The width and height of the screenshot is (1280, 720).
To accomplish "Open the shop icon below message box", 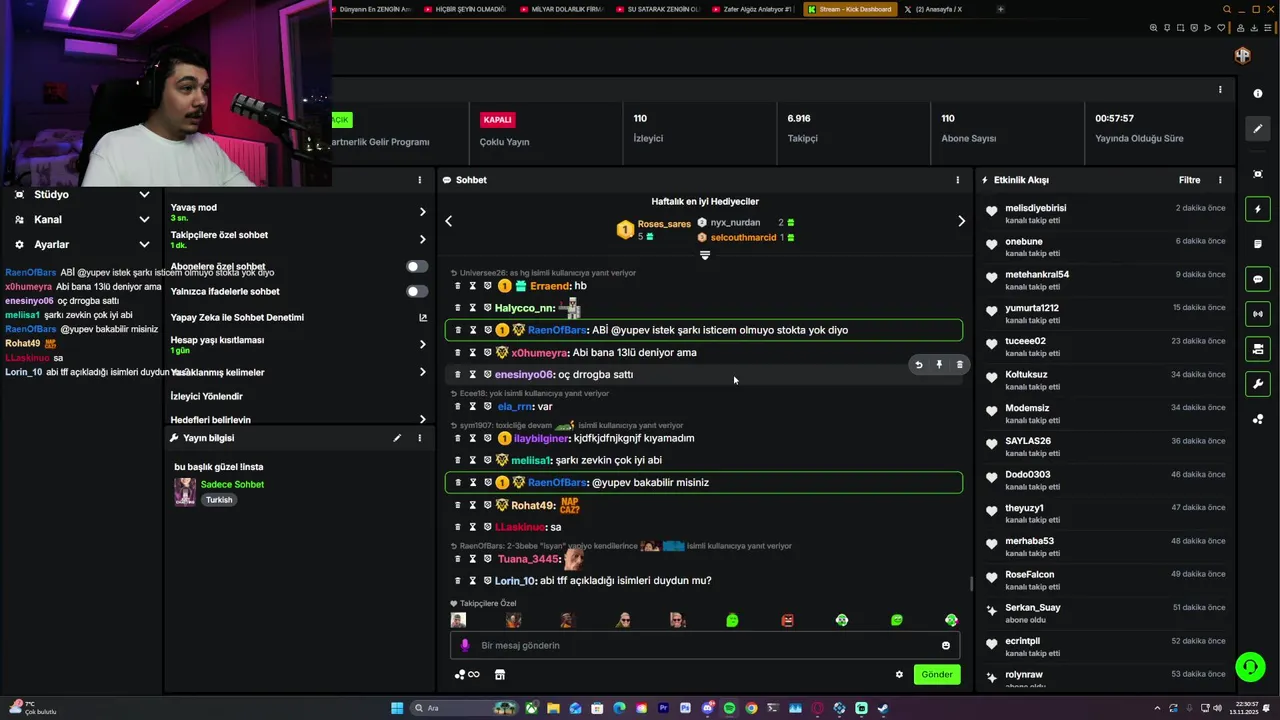I will (500, 674).
